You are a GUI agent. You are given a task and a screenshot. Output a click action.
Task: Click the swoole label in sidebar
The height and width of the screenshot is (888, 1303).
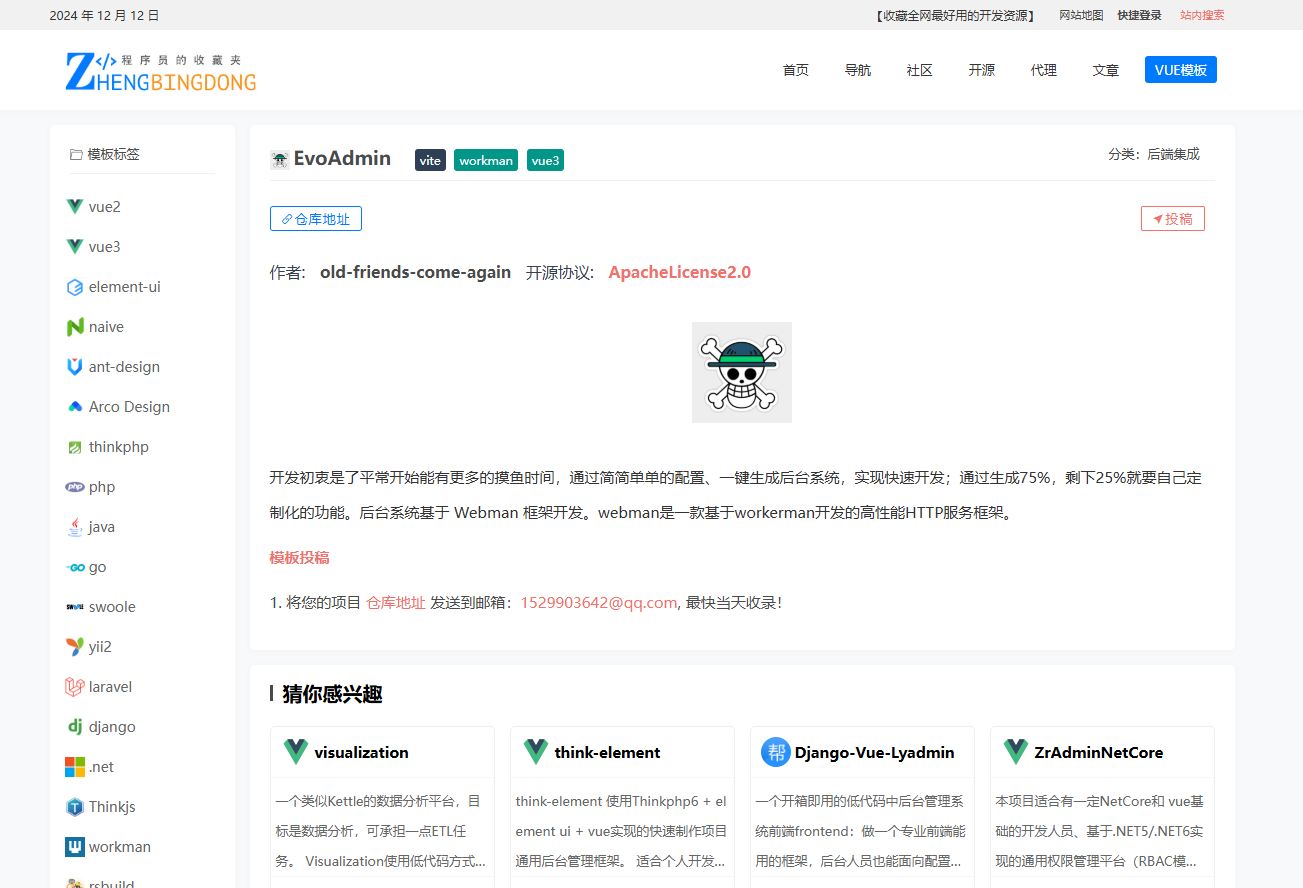click(x=112, y=607)
